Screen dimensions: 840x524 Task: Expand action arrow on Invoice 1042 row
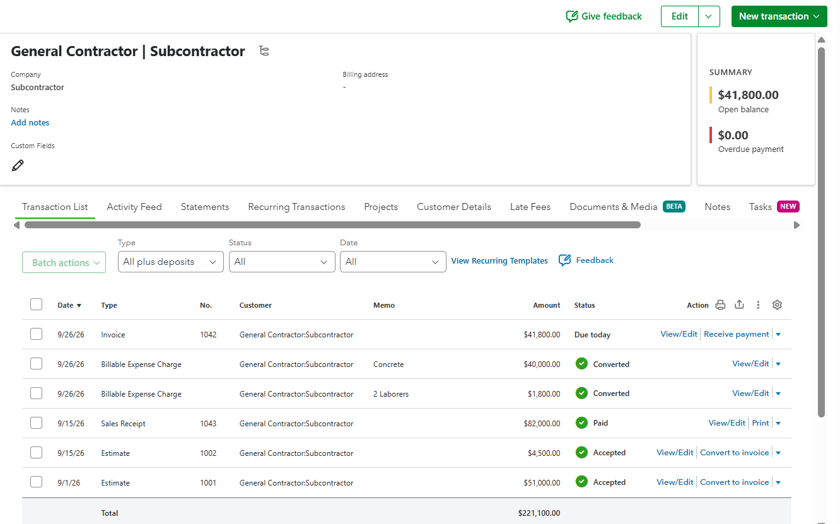click(x=778, y=334)
